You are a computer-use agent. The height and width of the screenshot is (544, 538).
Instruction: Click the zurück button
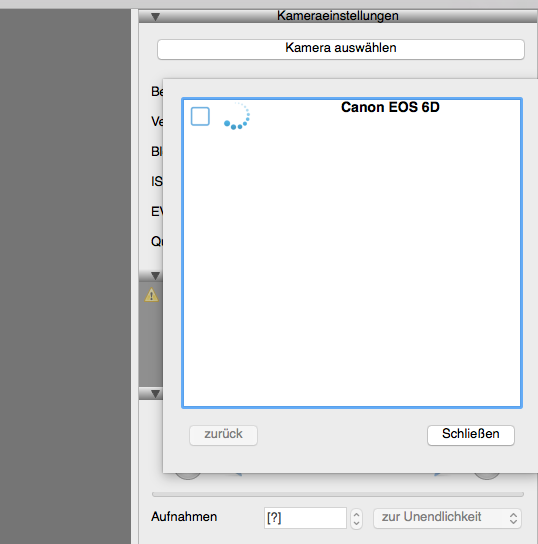tap(223, 435)
